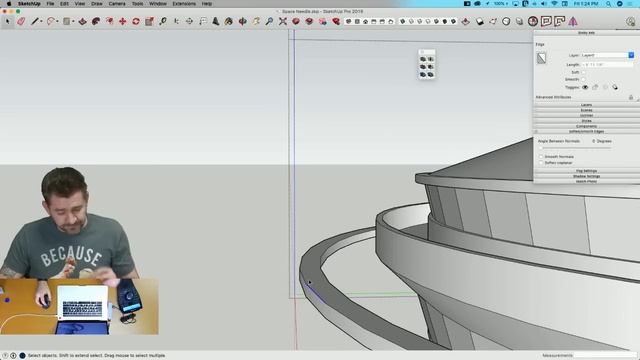This screenshot has height=360, width=640.
Task: Expand the Fog Settings panel header
Action: click(x=587, y=171)
